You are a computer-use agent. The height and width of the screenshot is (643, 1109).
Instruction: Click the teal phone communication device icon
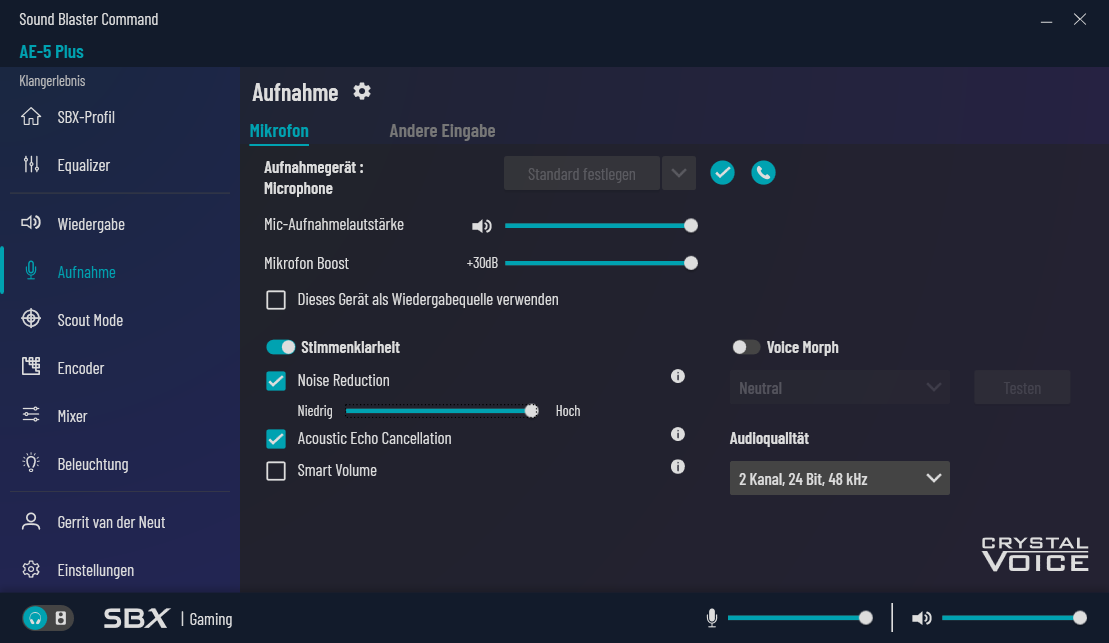[763, 173]
